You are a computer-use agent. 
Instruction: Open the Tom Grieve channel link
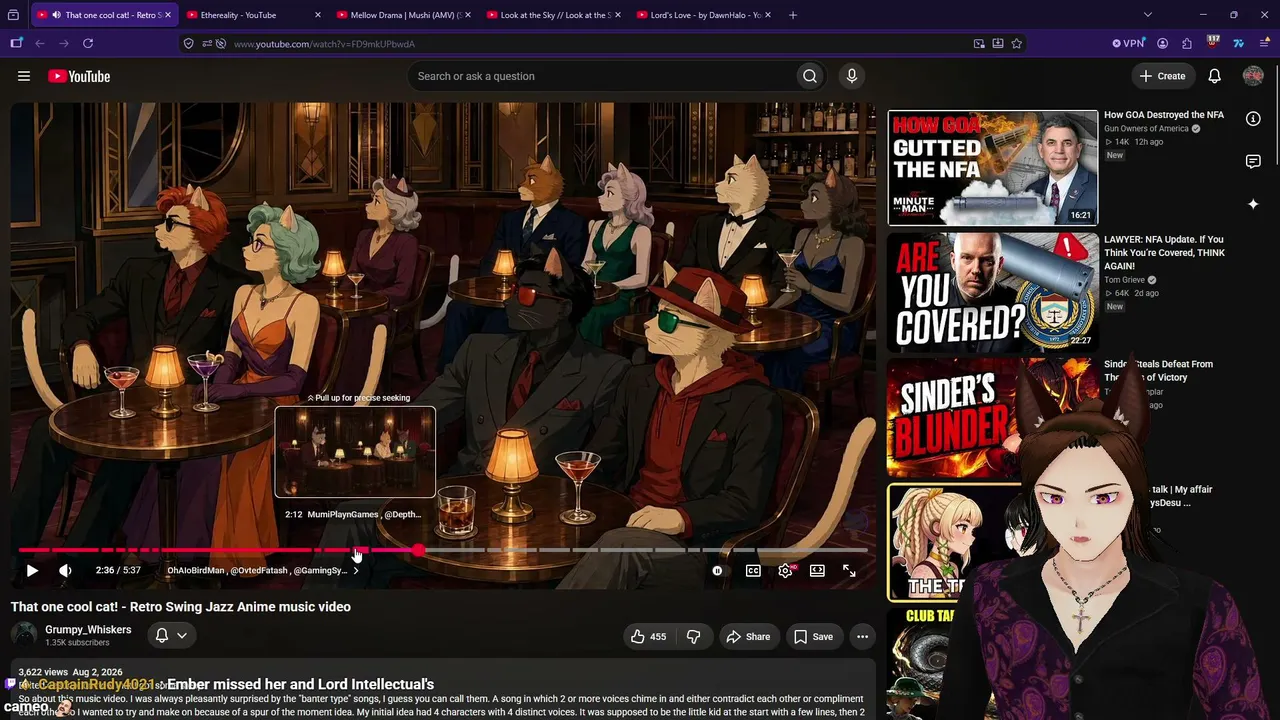pyautogui.click(x=1124, y=280)
